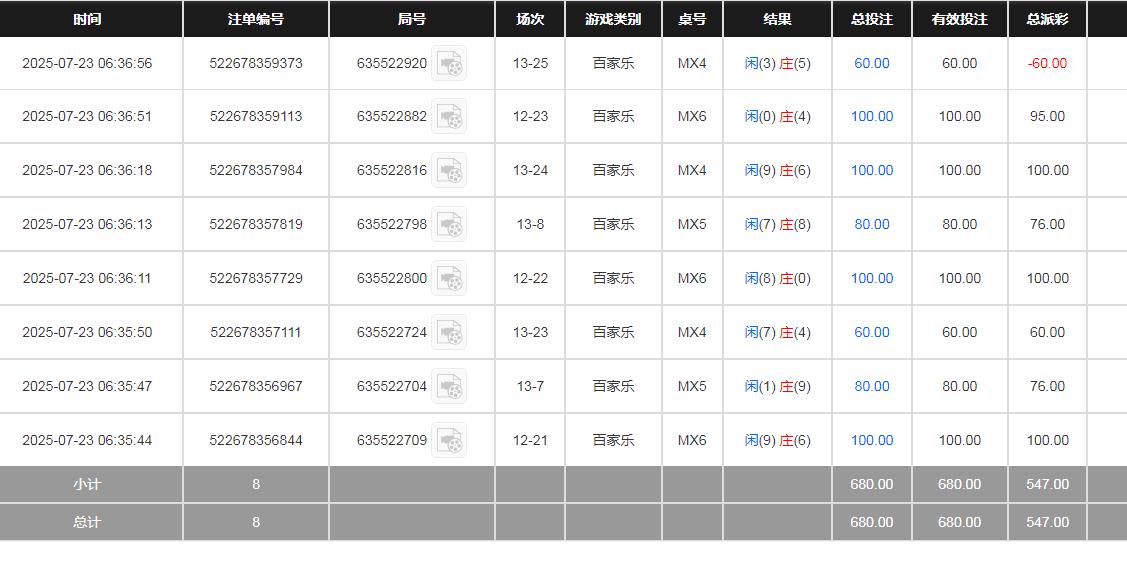
Task: Open replay icon for round 635522704
Action: (449, 387)
